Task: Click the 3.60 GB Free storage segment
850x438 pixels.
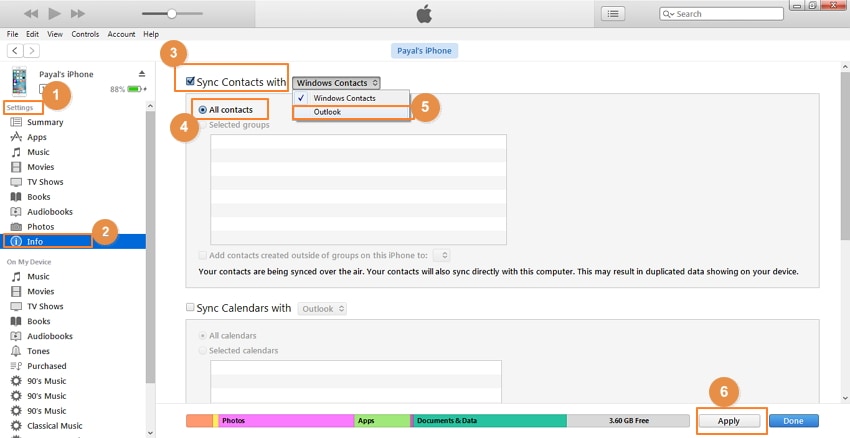Action: [628, 421]
